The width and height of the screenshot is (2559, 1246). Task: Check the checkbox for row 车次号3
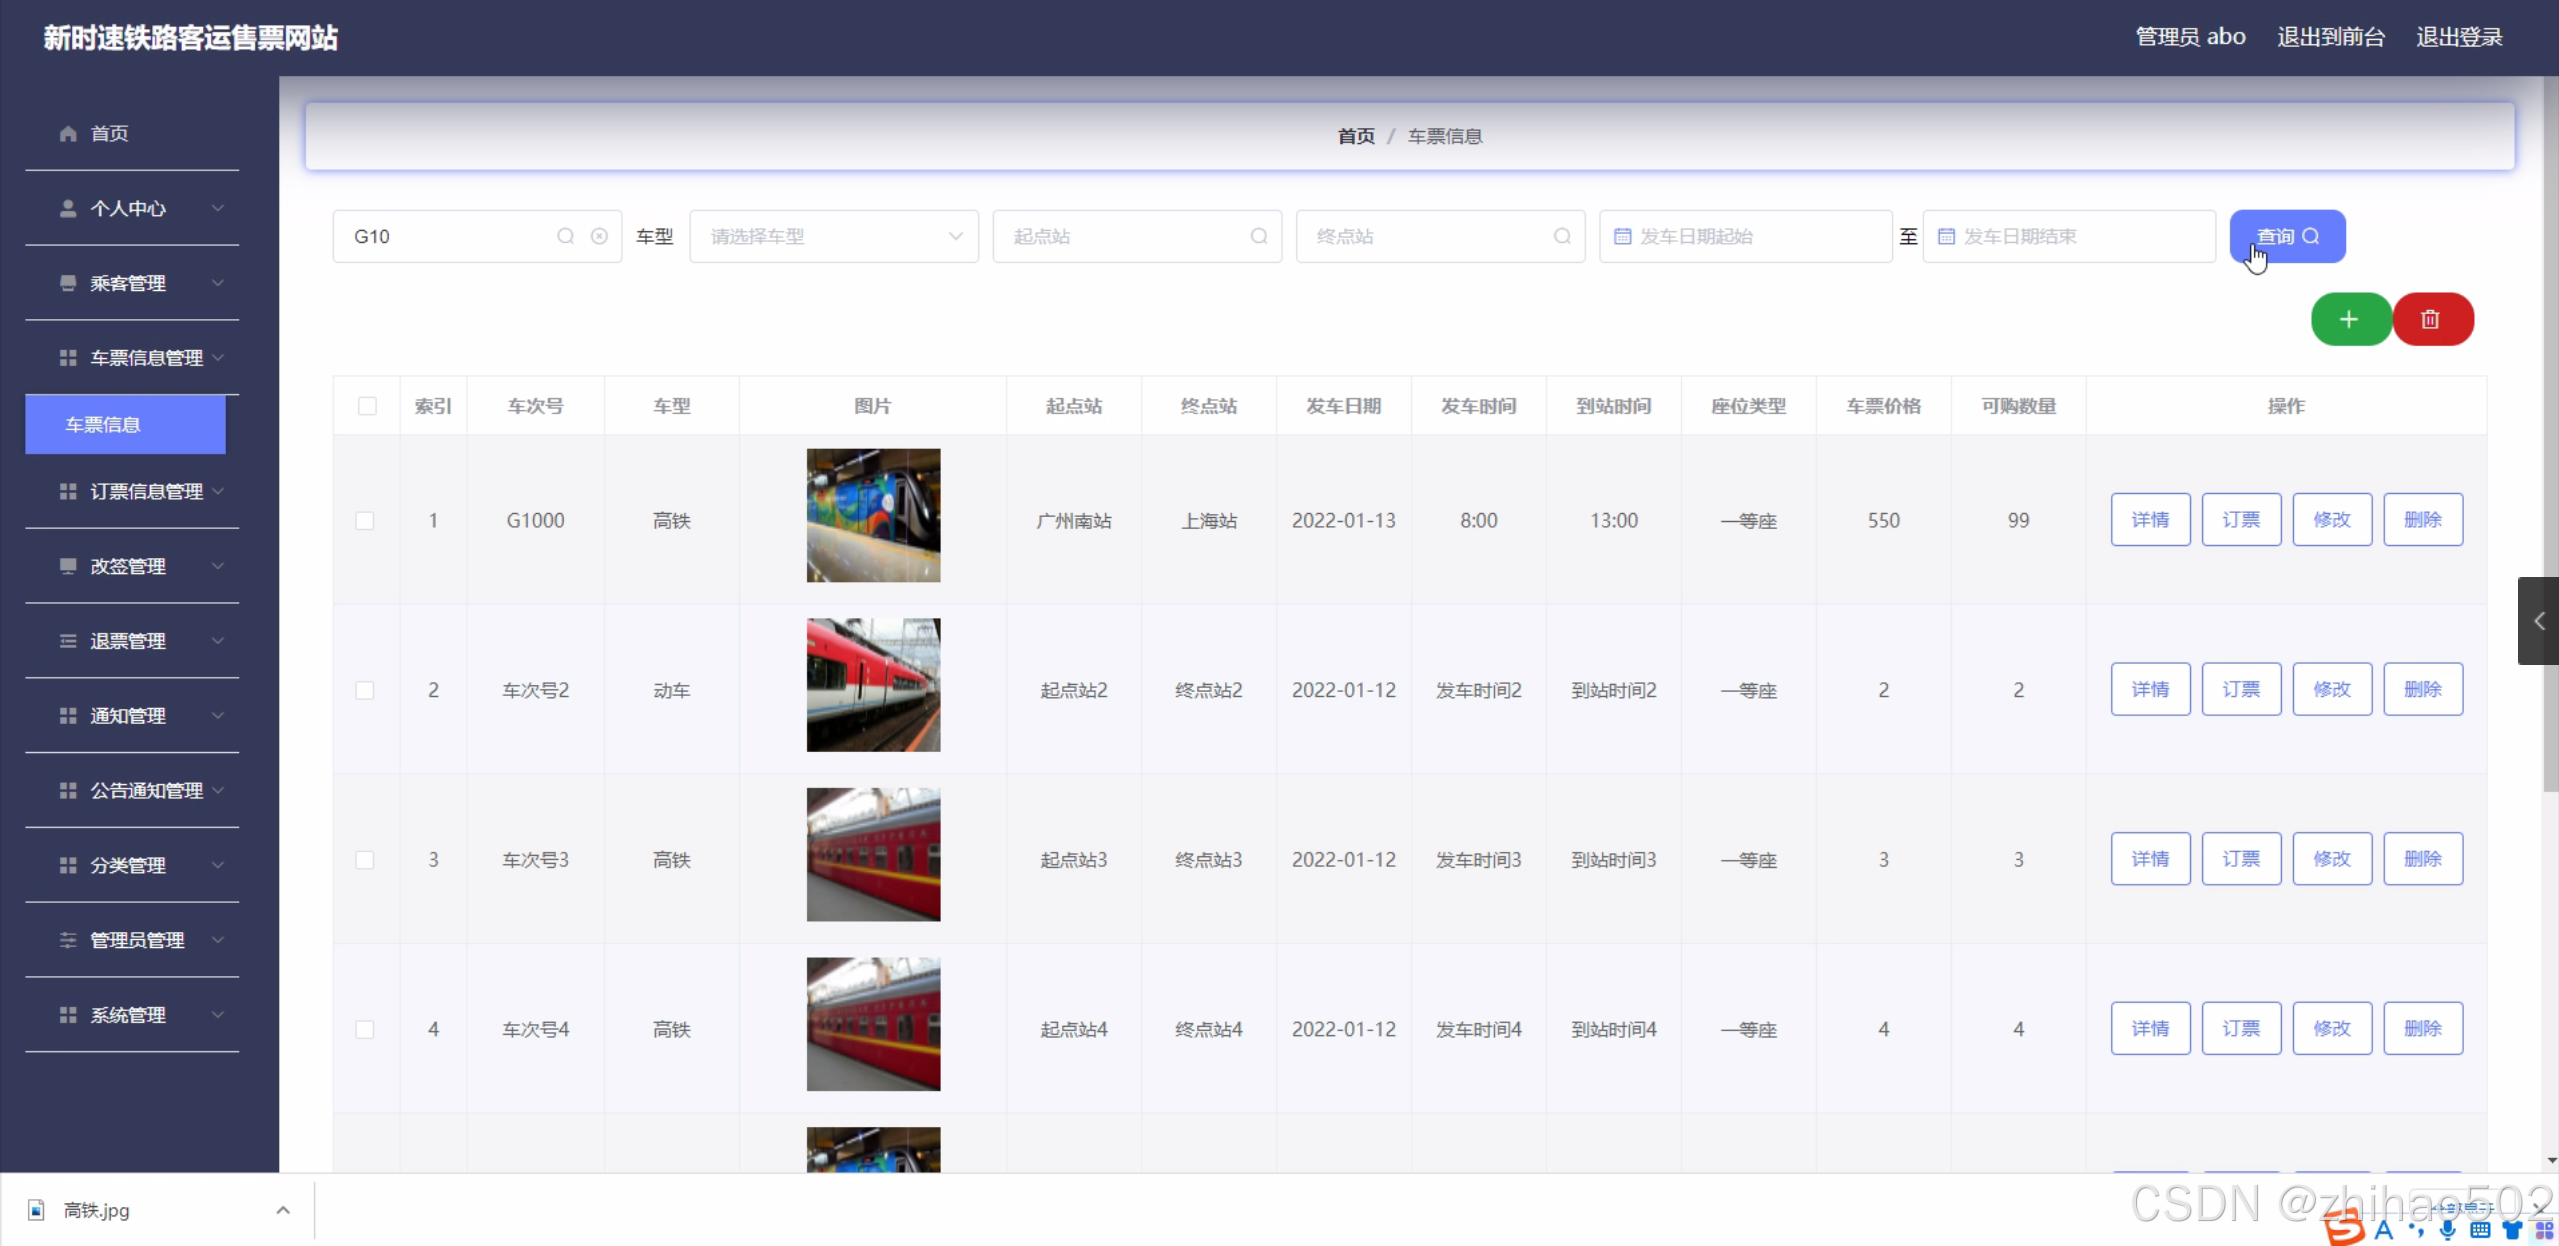pyautogui.click(x=365, y=860)
